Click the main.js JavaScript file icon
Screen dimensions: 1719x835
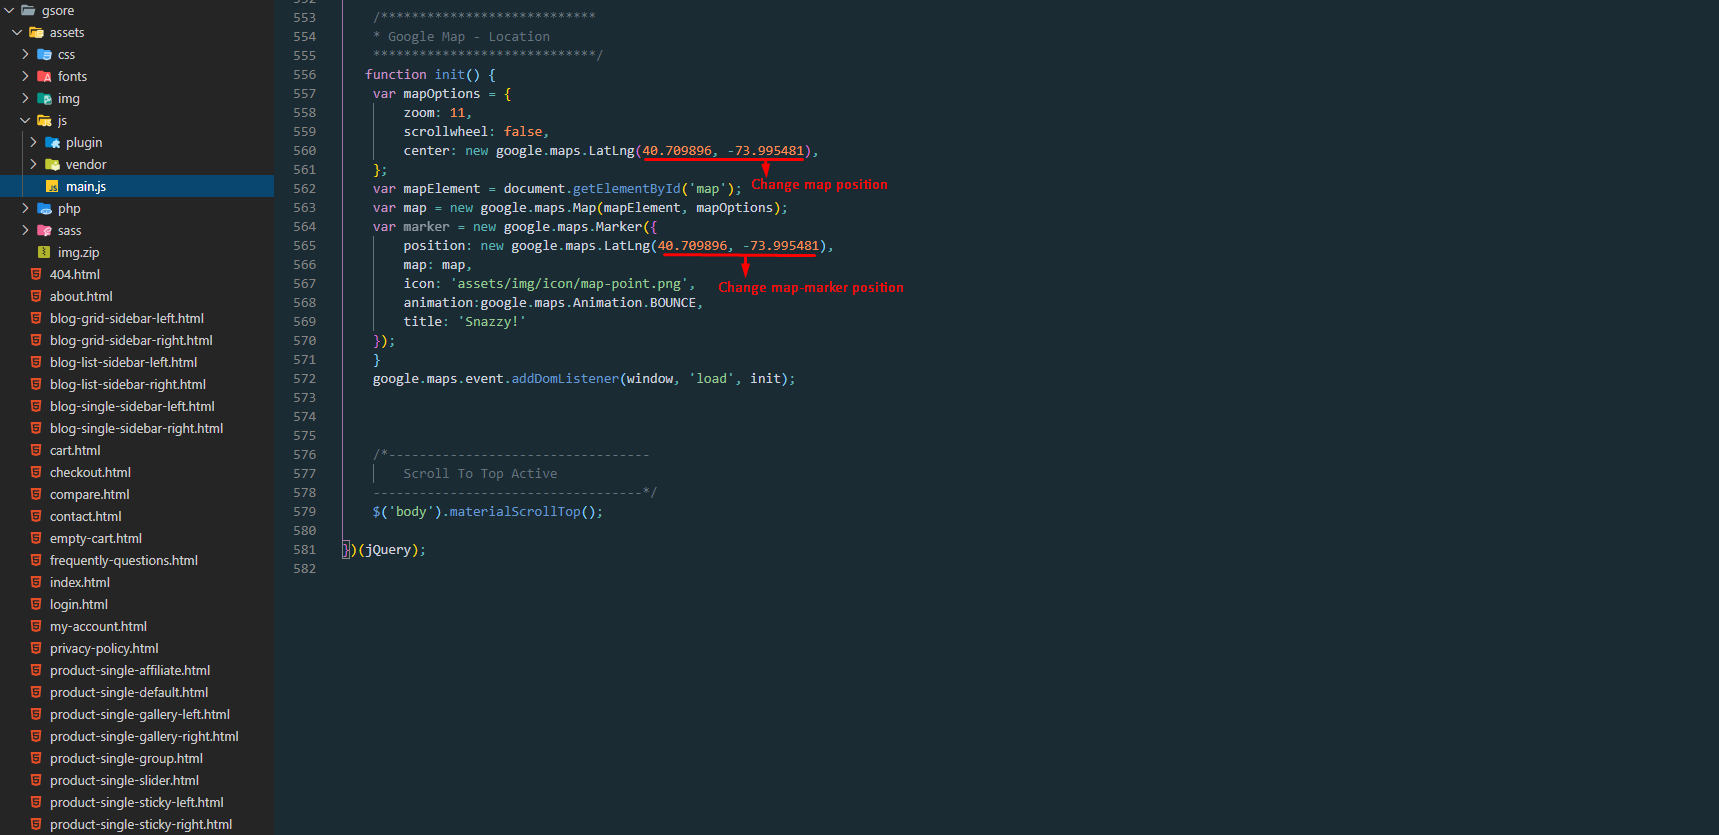52,187
